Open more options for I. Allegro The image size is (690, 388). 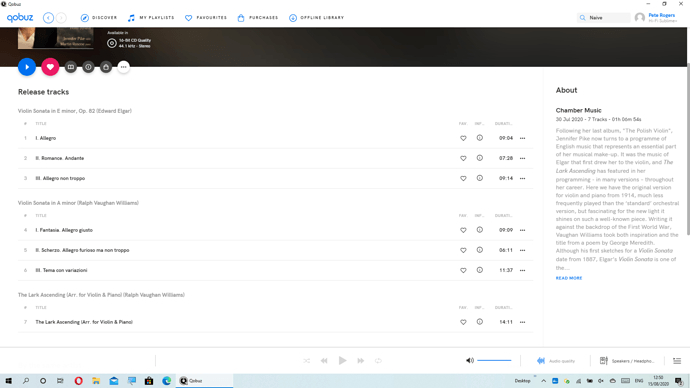pyautogui.click(x=522, y=138)
